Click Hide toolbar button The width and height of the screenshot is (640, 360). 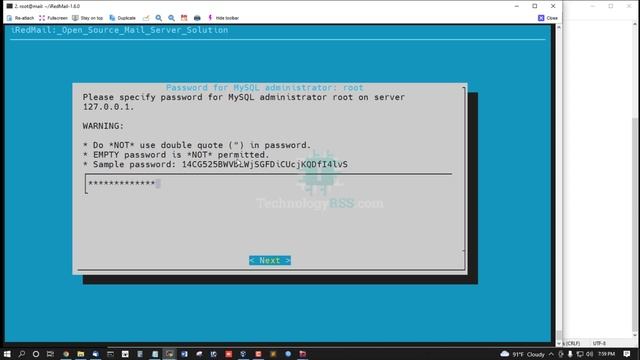pyautogui.click(x=223, y=18)
